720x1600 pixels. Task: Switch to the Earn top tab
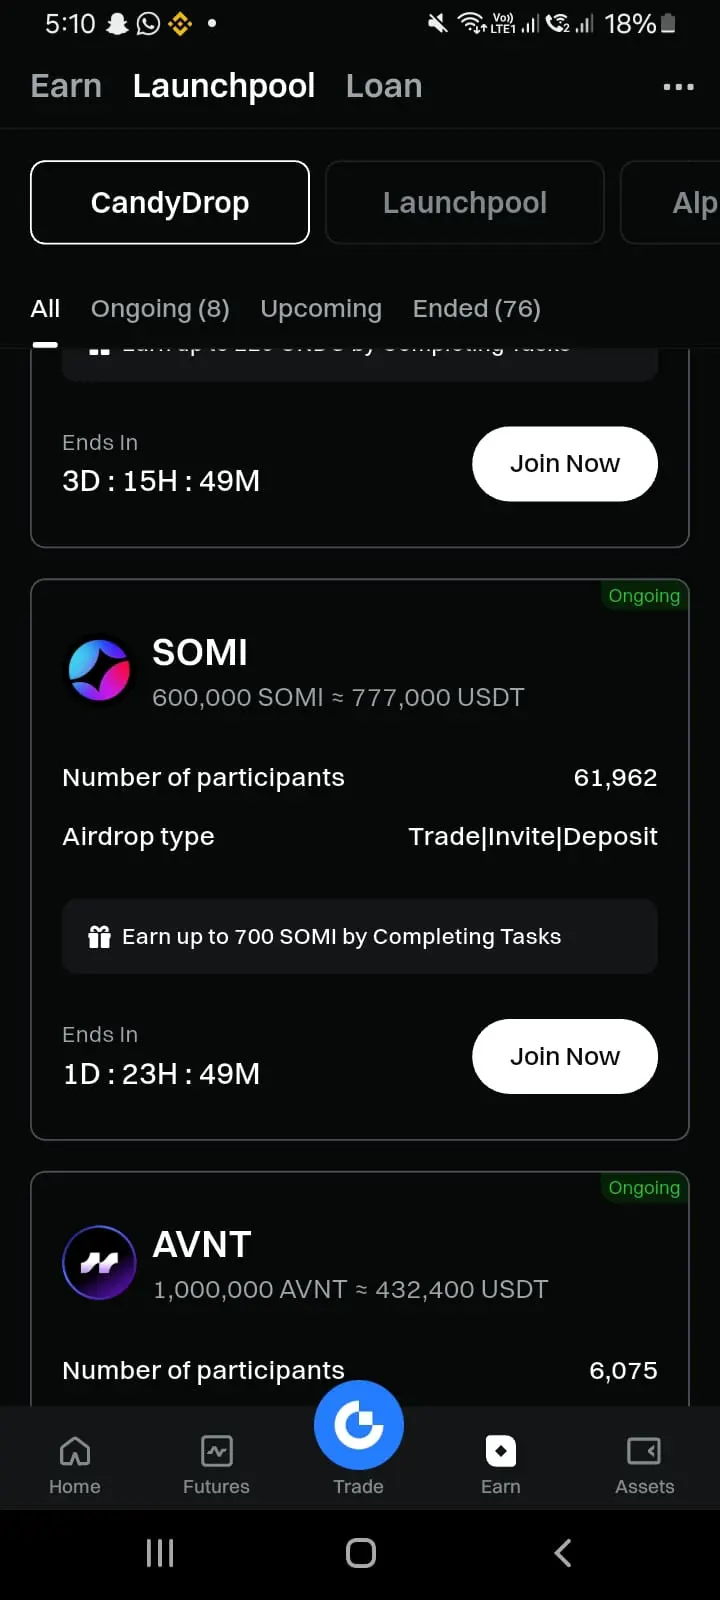click(66, 86)
